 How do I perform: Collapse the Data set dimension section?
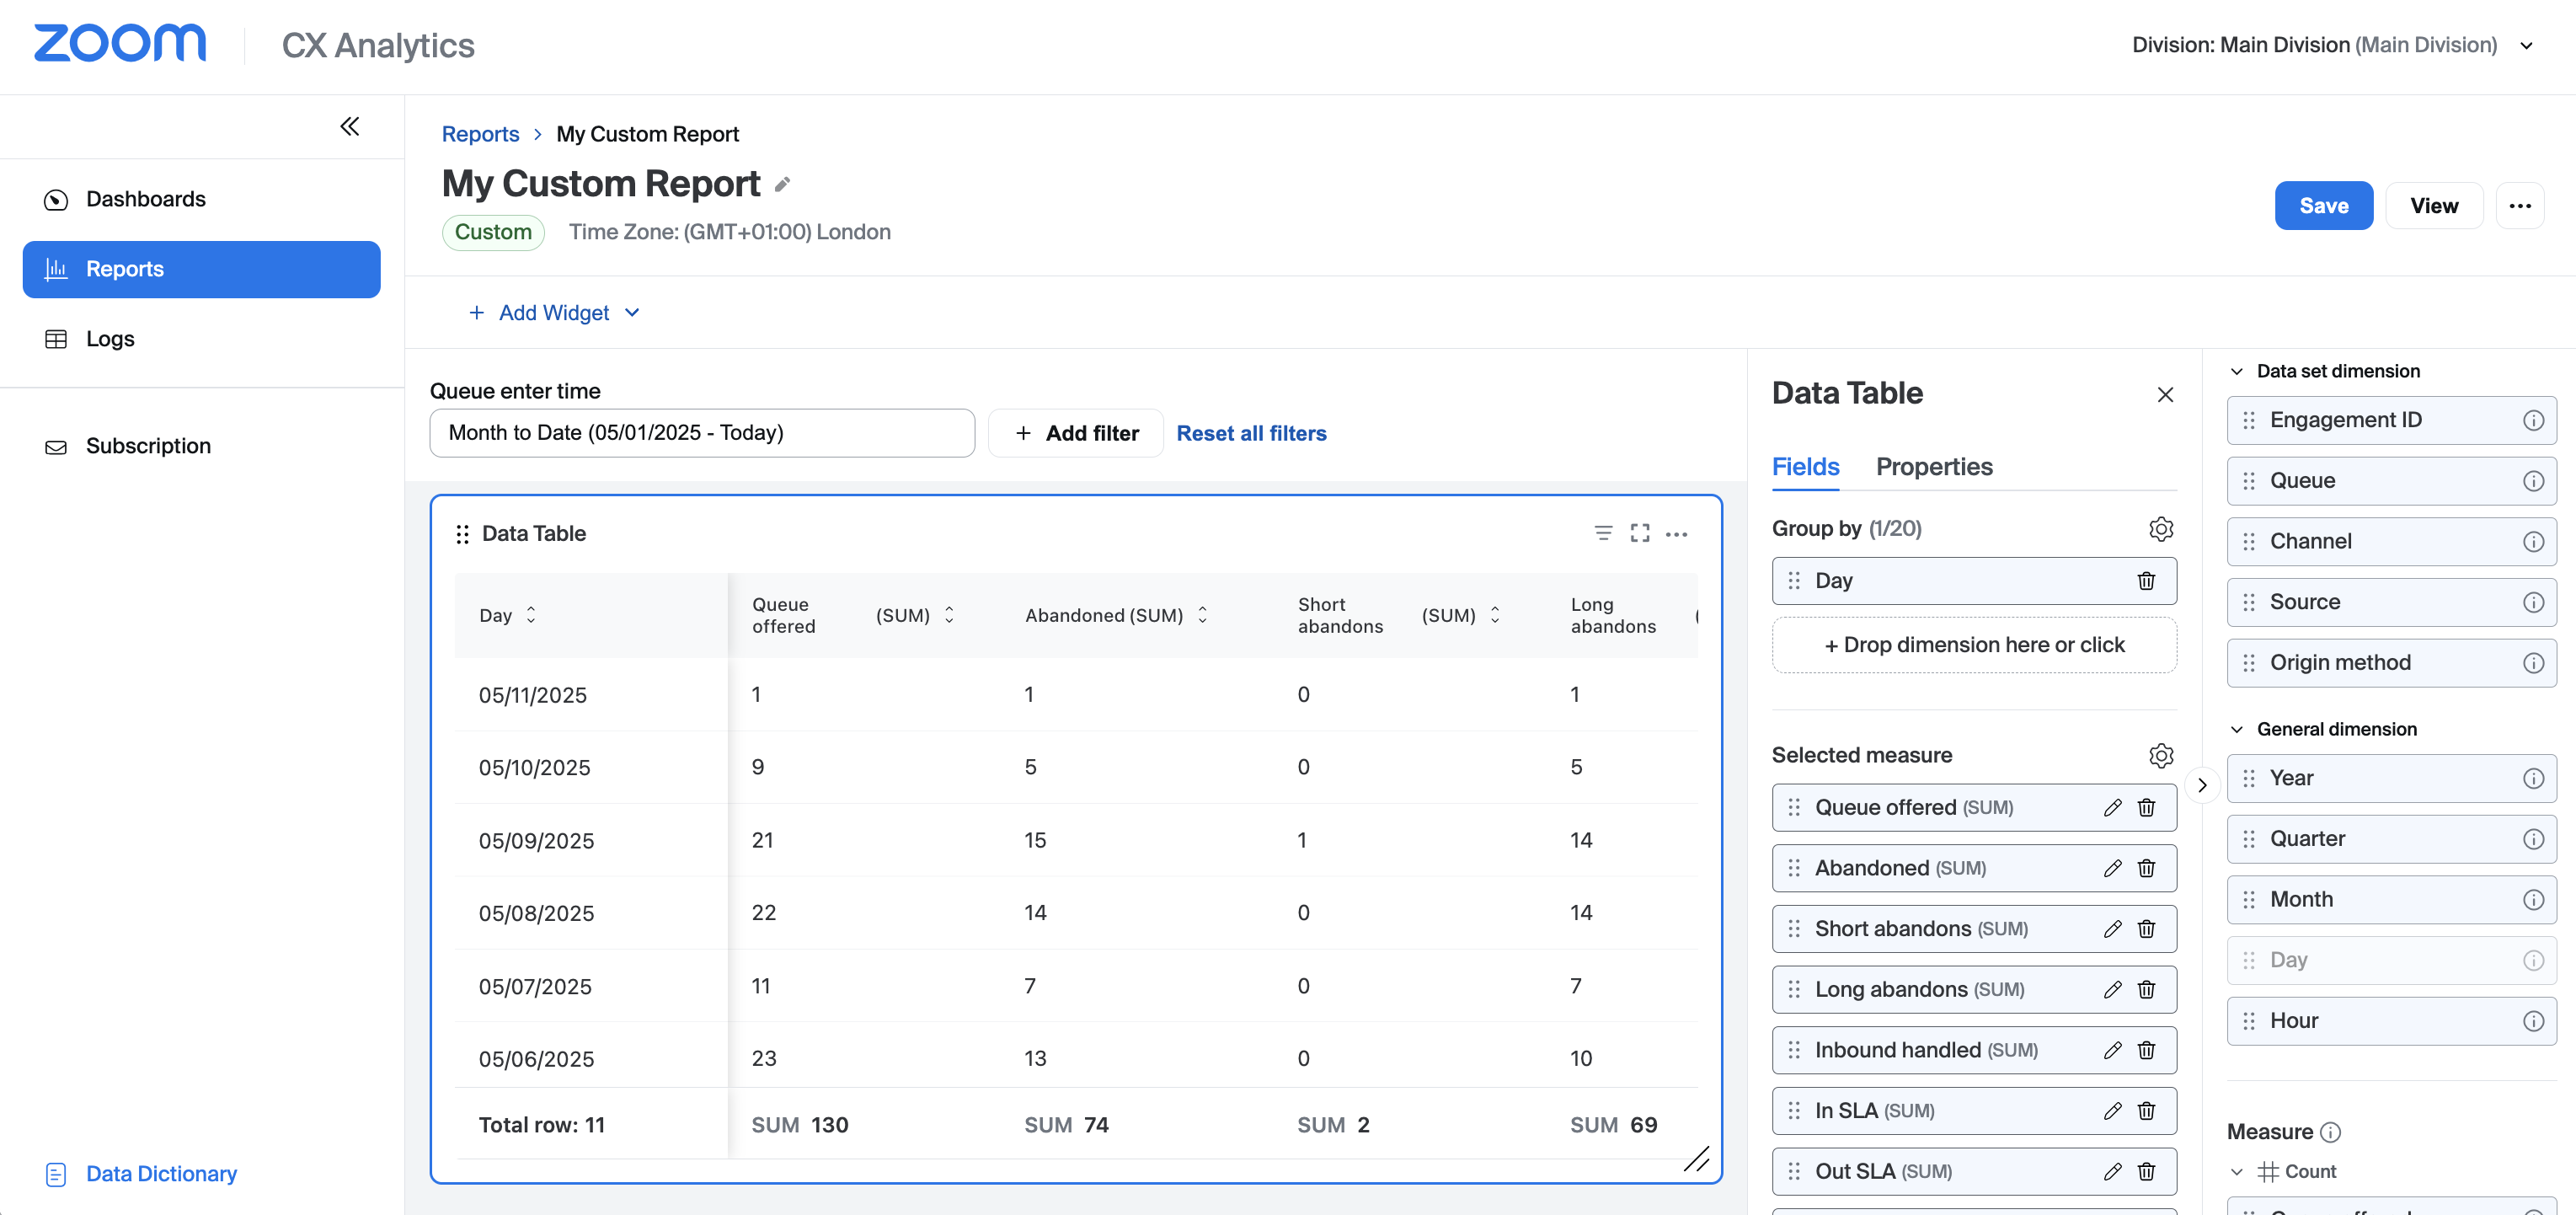(x=2237, y=371)
